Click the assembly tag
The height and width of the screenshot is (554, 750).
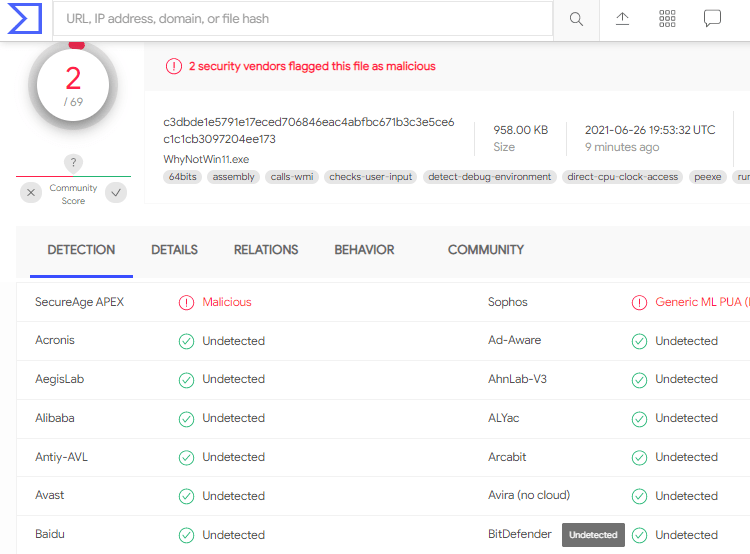[x=233, y=177]
